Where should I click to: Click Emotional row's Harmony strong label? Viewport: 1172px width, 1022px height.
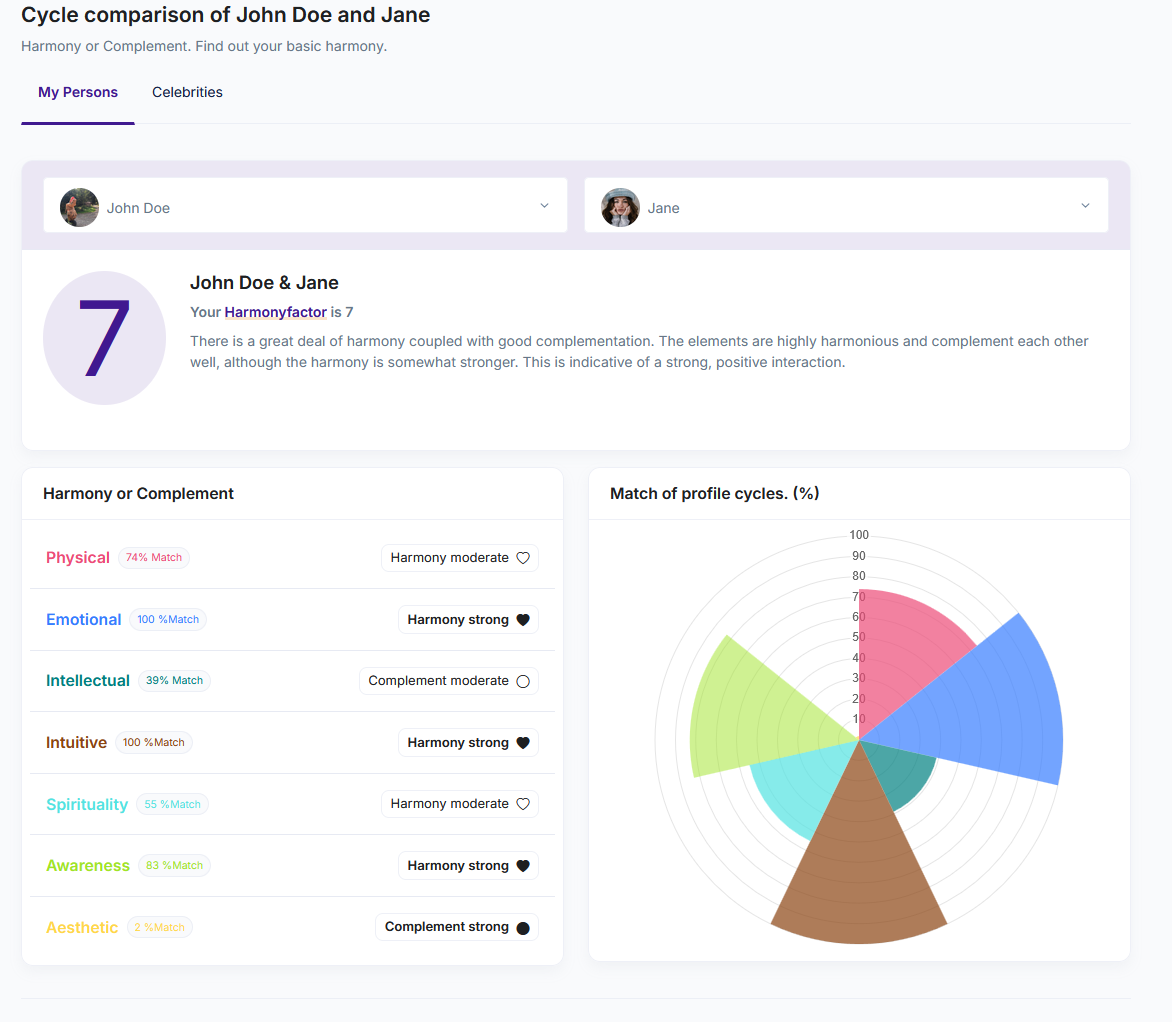pos(457,620)
